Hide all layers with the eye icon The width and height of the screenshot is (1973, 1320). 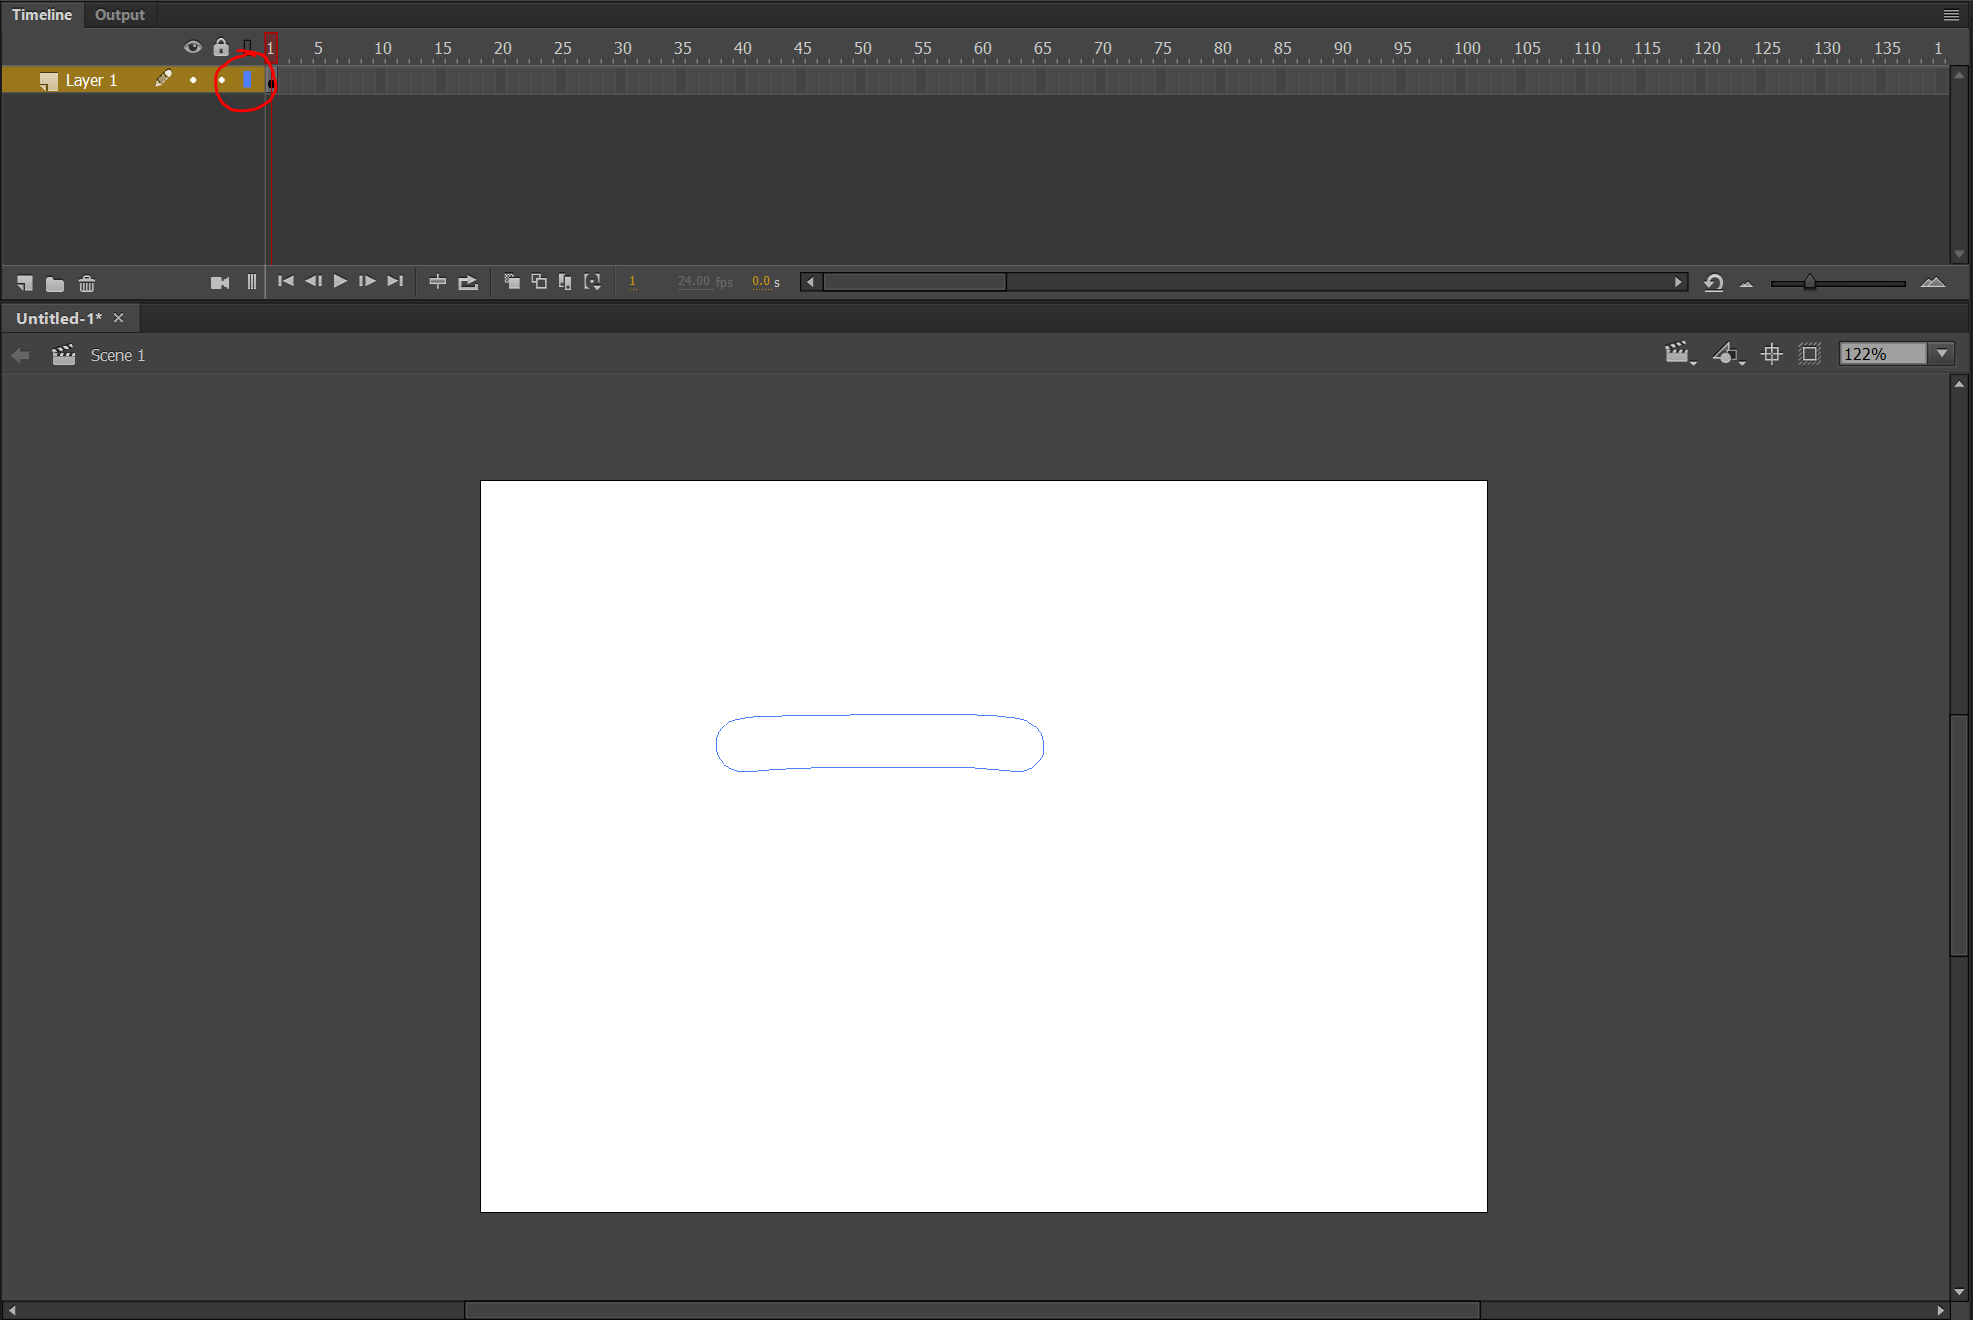193,47
